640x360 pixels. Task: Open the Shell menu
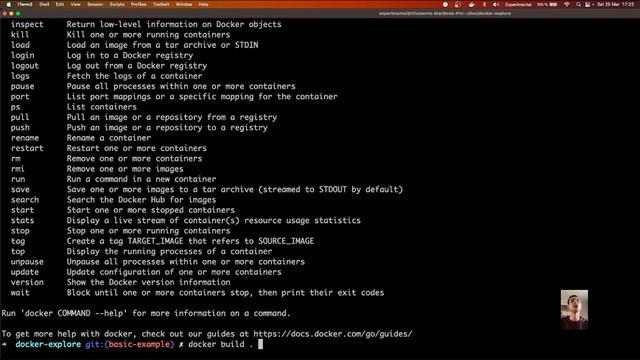[x=44, y=4]
